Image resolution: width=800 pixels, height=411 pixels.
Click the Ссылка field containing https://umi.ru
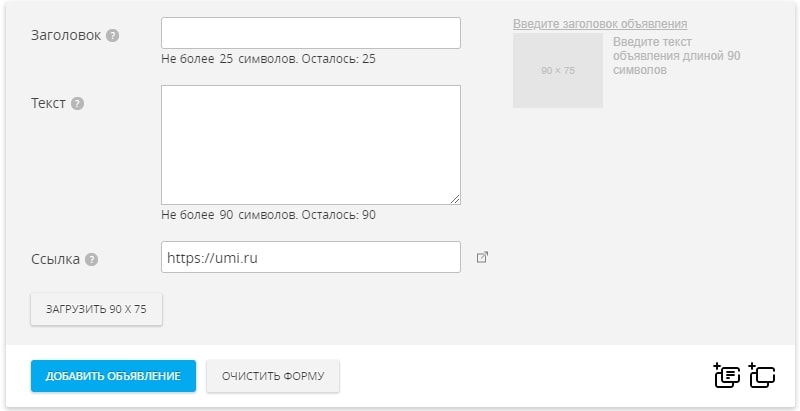click(311, 257)
